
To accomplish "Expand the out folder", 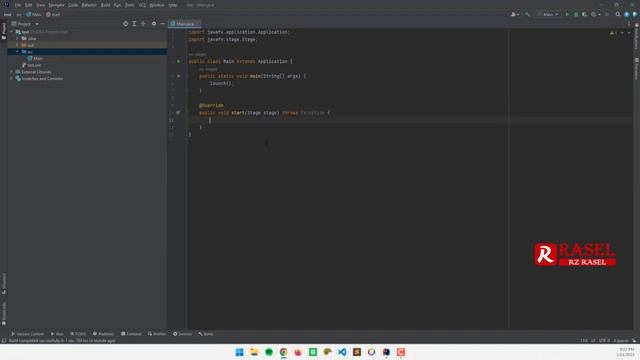I will tap(17, 45).
